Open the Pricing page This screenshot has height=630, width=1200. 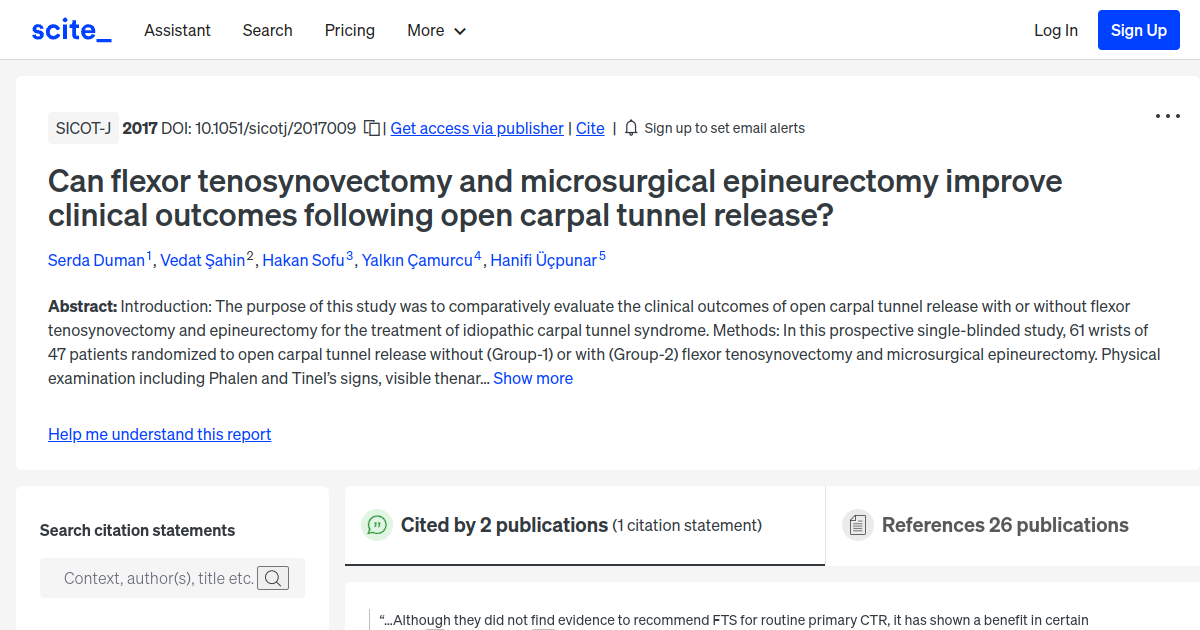(x=349, y=31)
